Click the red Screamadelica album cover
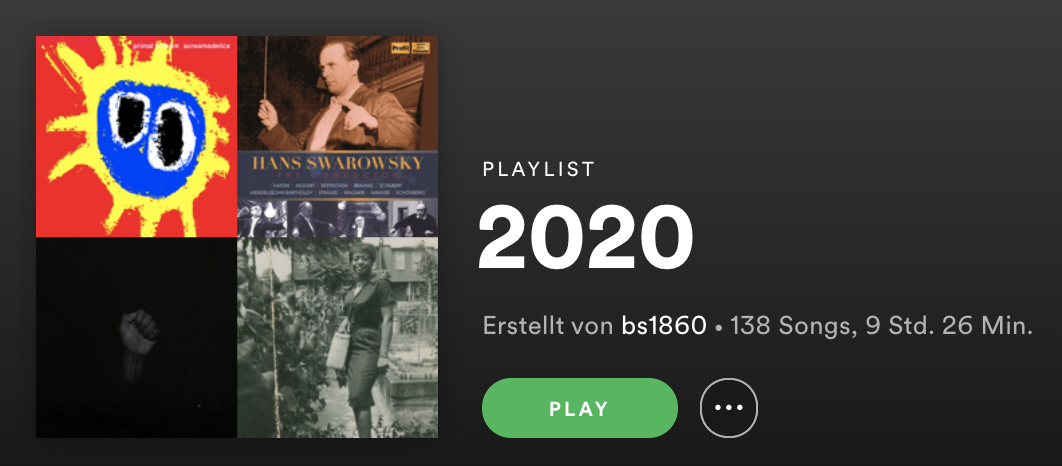 137,136
